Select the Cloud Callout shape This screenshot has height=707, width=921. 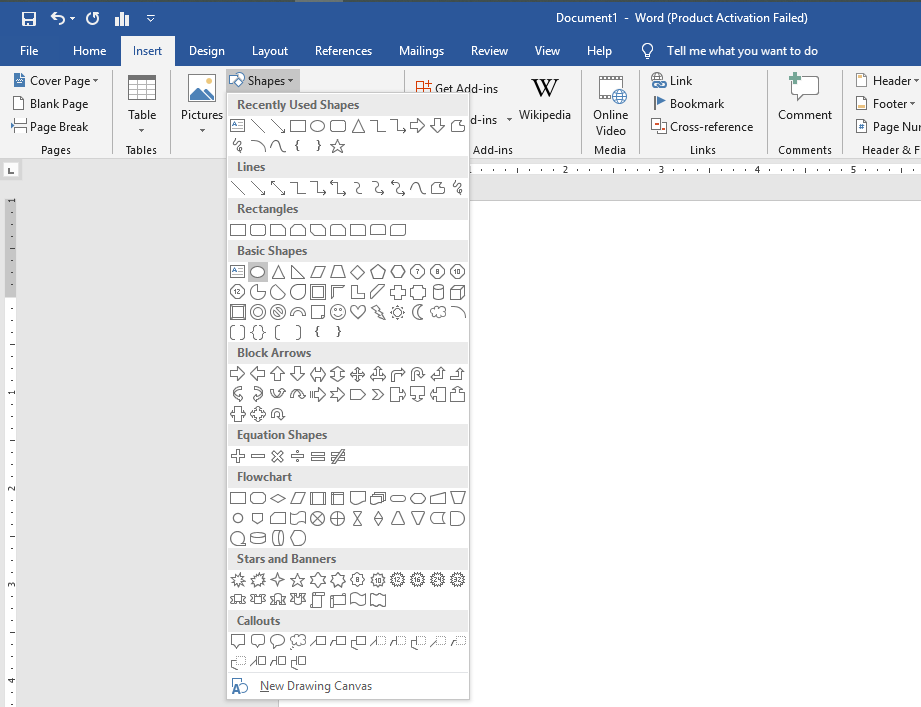click(298, 641)
